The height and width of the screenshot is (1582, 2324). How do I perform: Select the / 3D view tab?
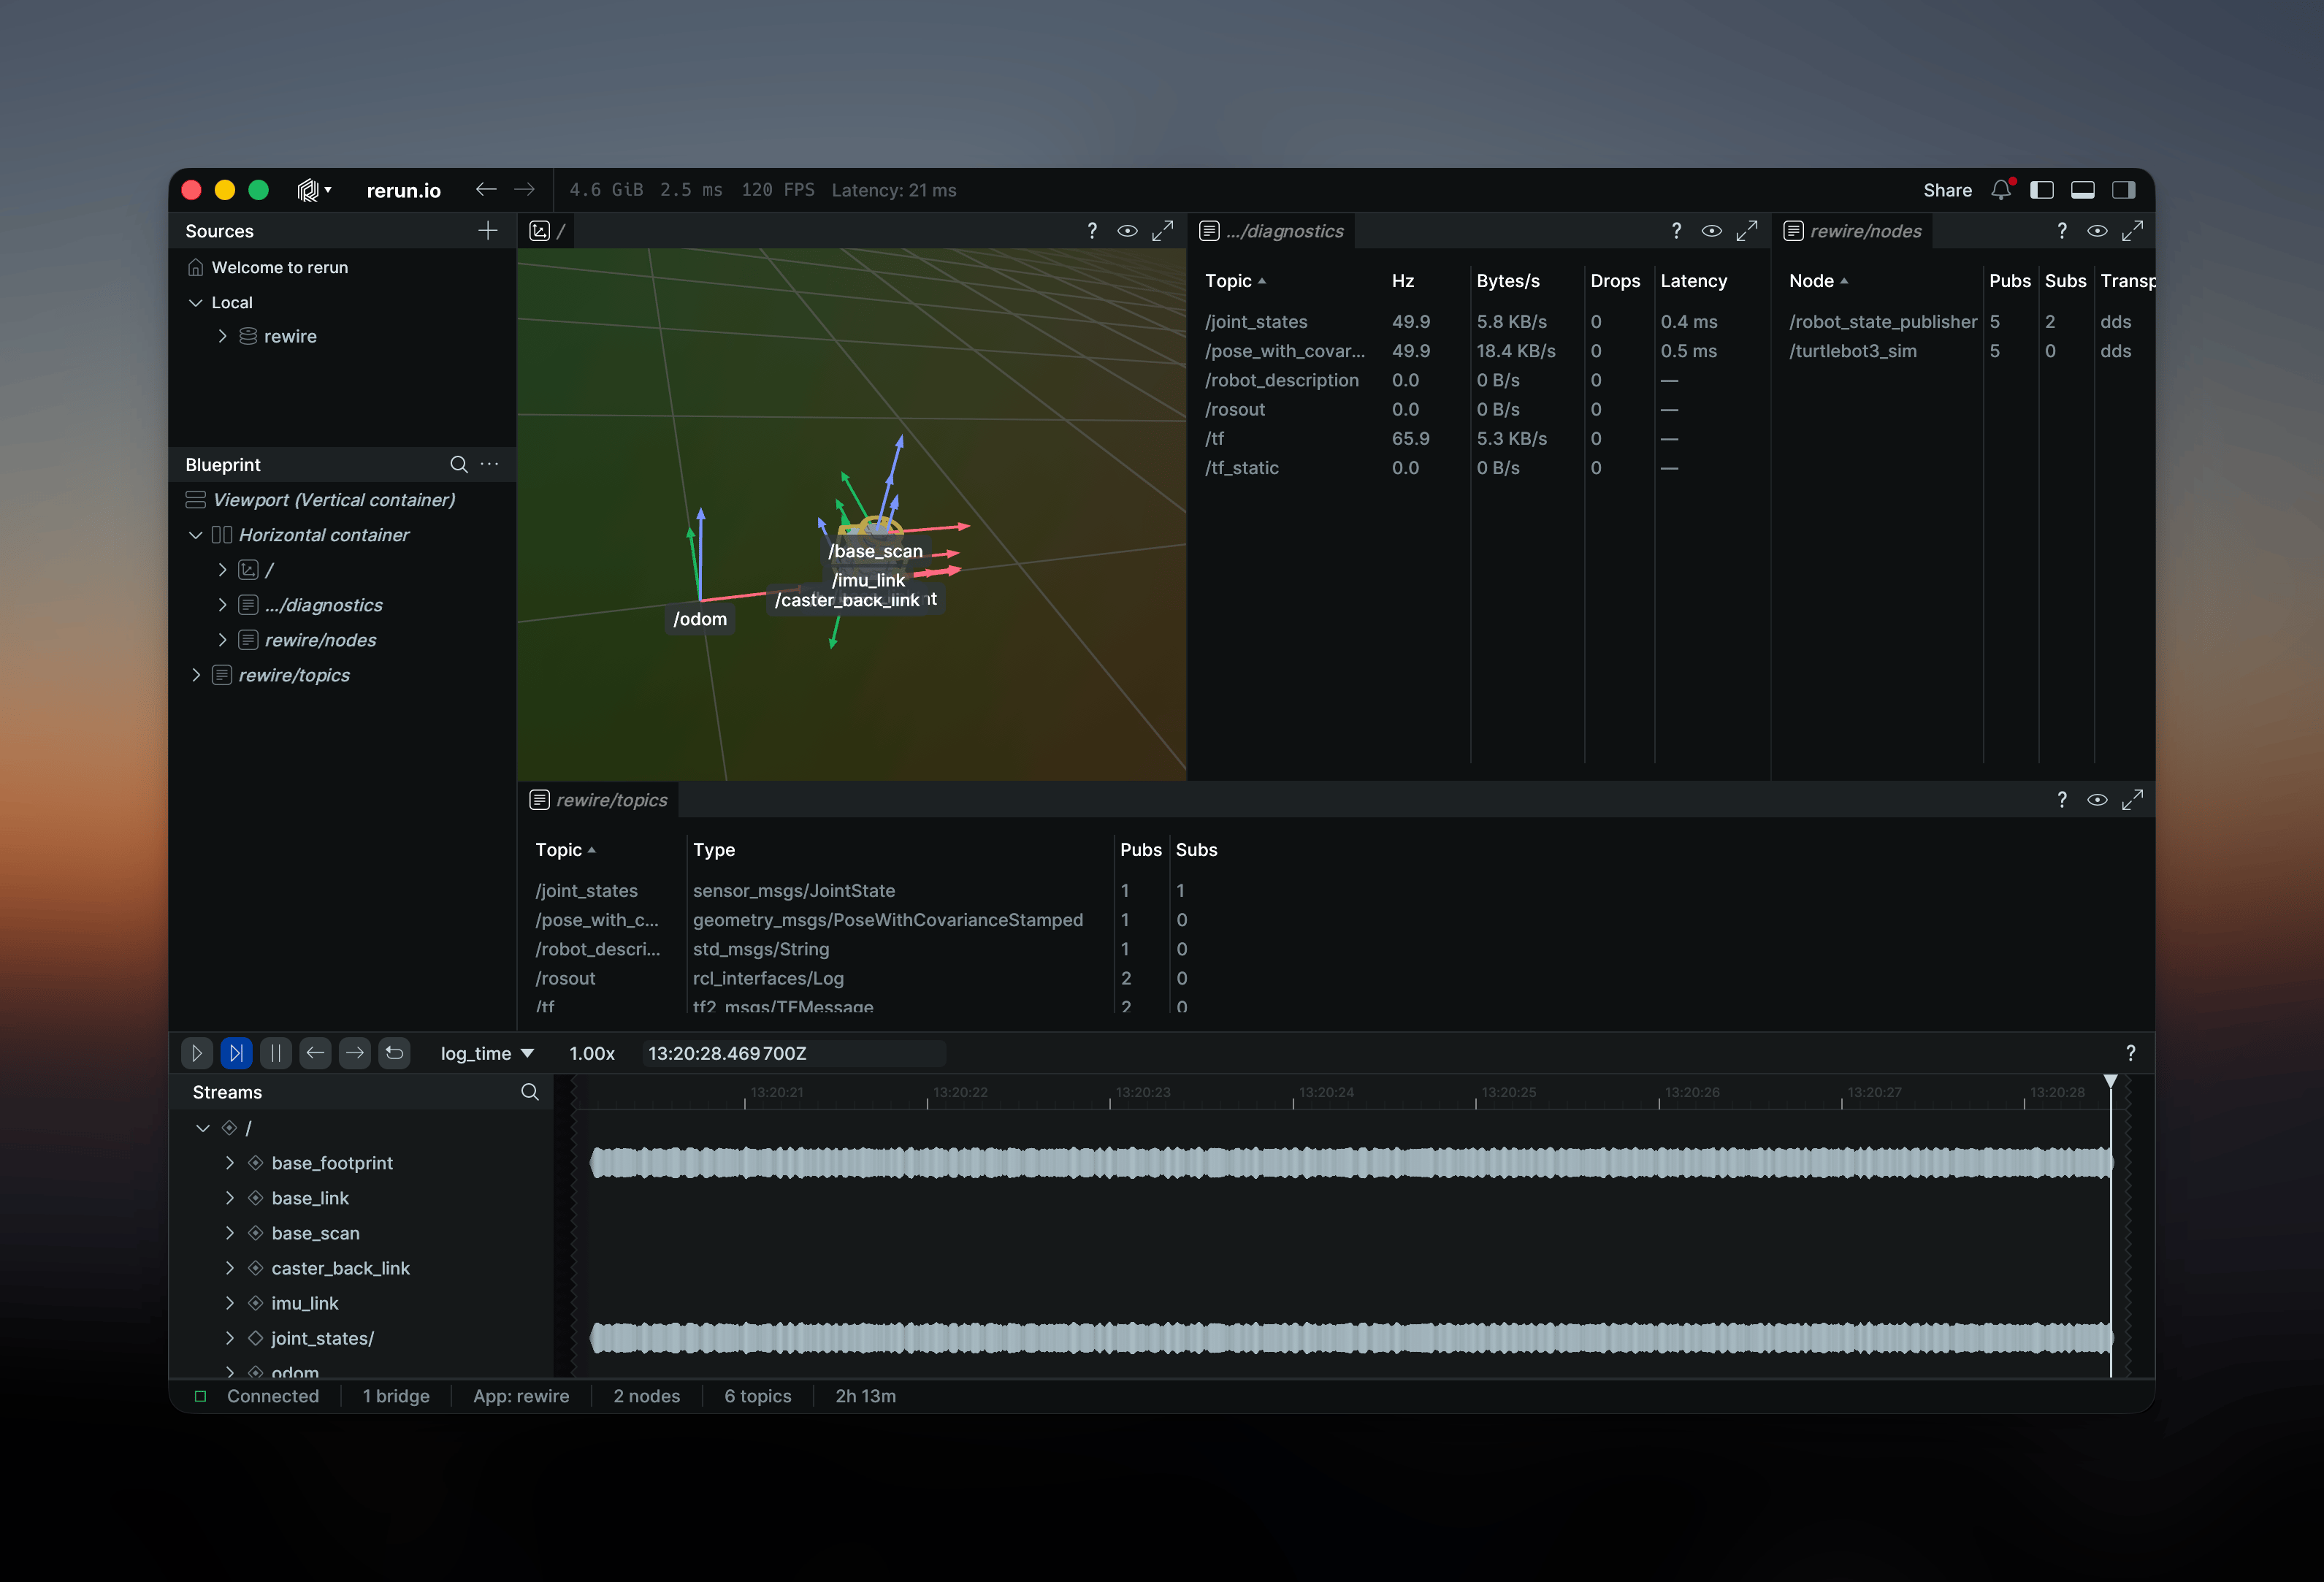pyautogui.click(x=548, y=231)
